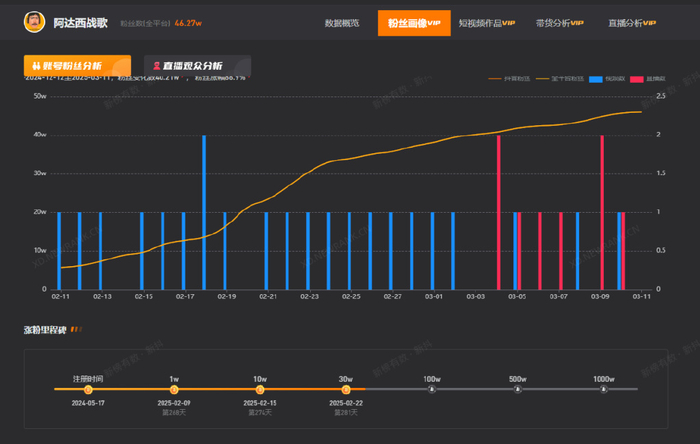Switch to 短视频作品 VIP tab
The image size is (700, 444).
pyautogui.click(x=487, y=23)
